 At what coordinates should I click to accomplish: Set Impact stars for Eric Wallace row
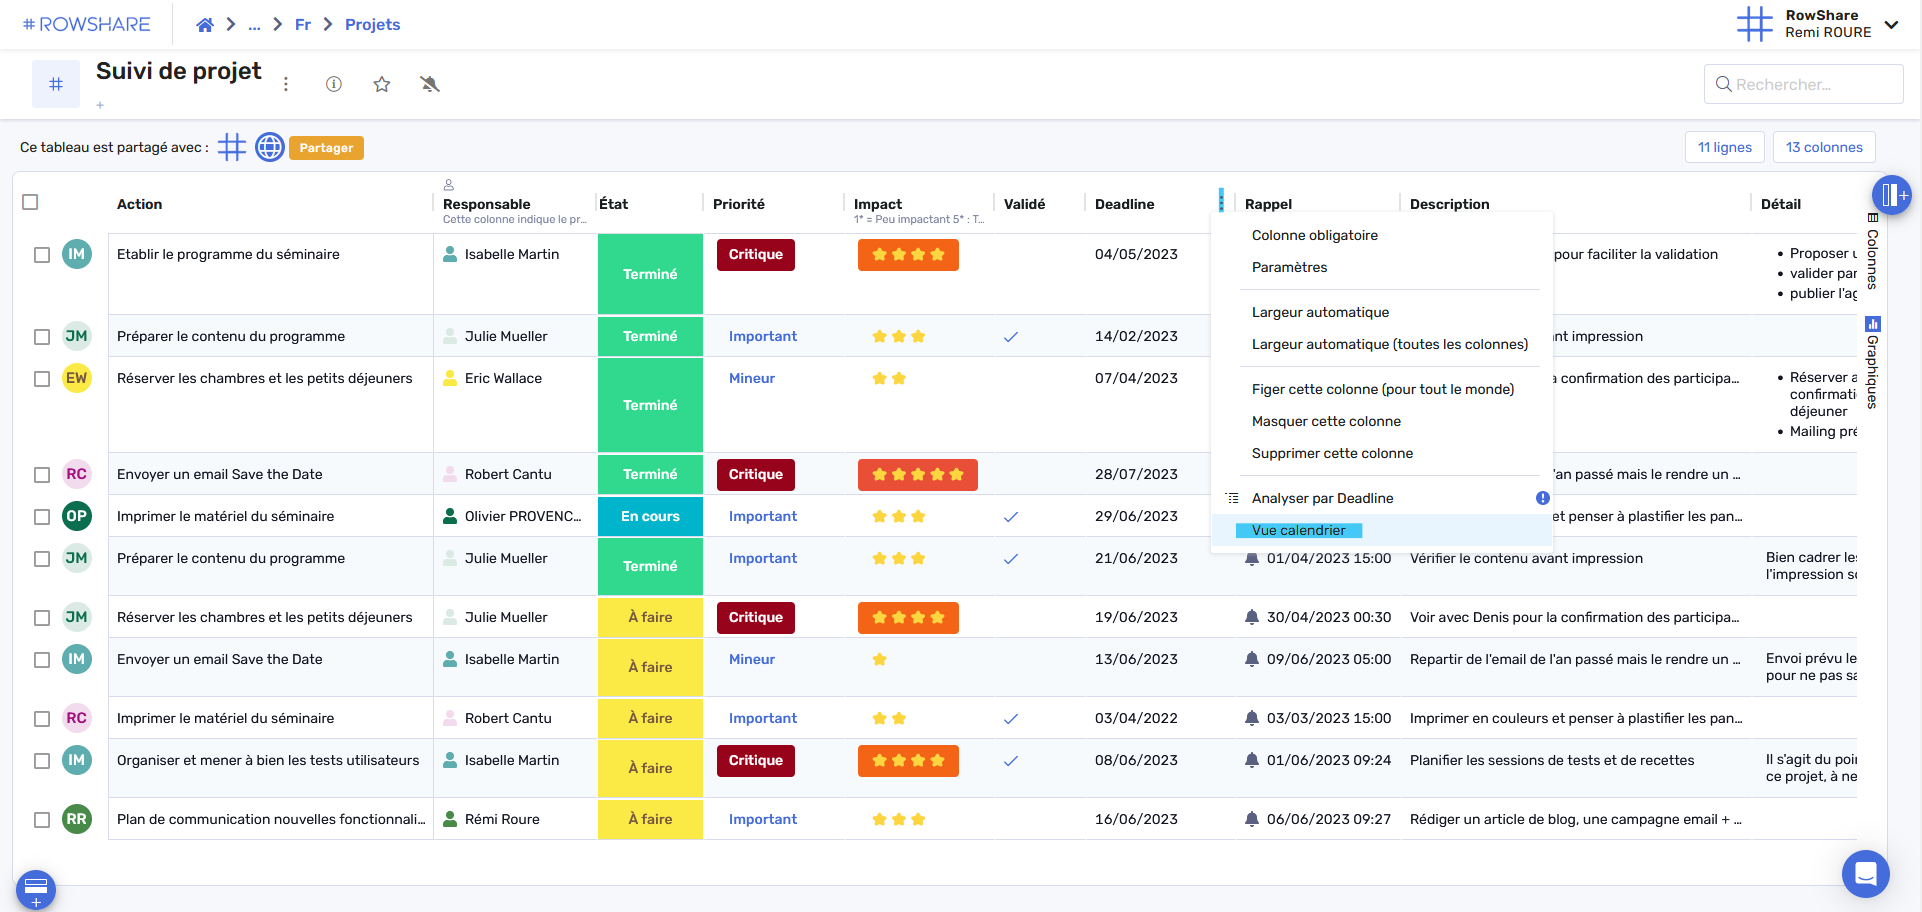pos(889,378)
